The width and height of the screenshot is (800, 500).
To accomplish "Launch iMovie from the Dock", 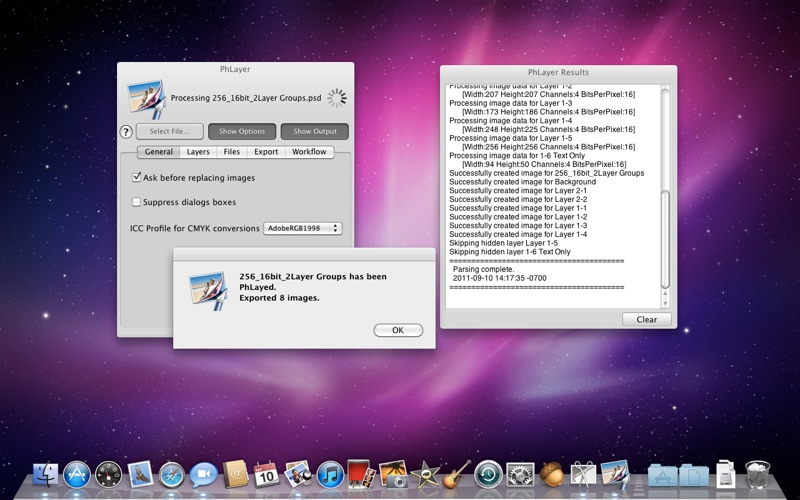I will [x=425, y=474].
